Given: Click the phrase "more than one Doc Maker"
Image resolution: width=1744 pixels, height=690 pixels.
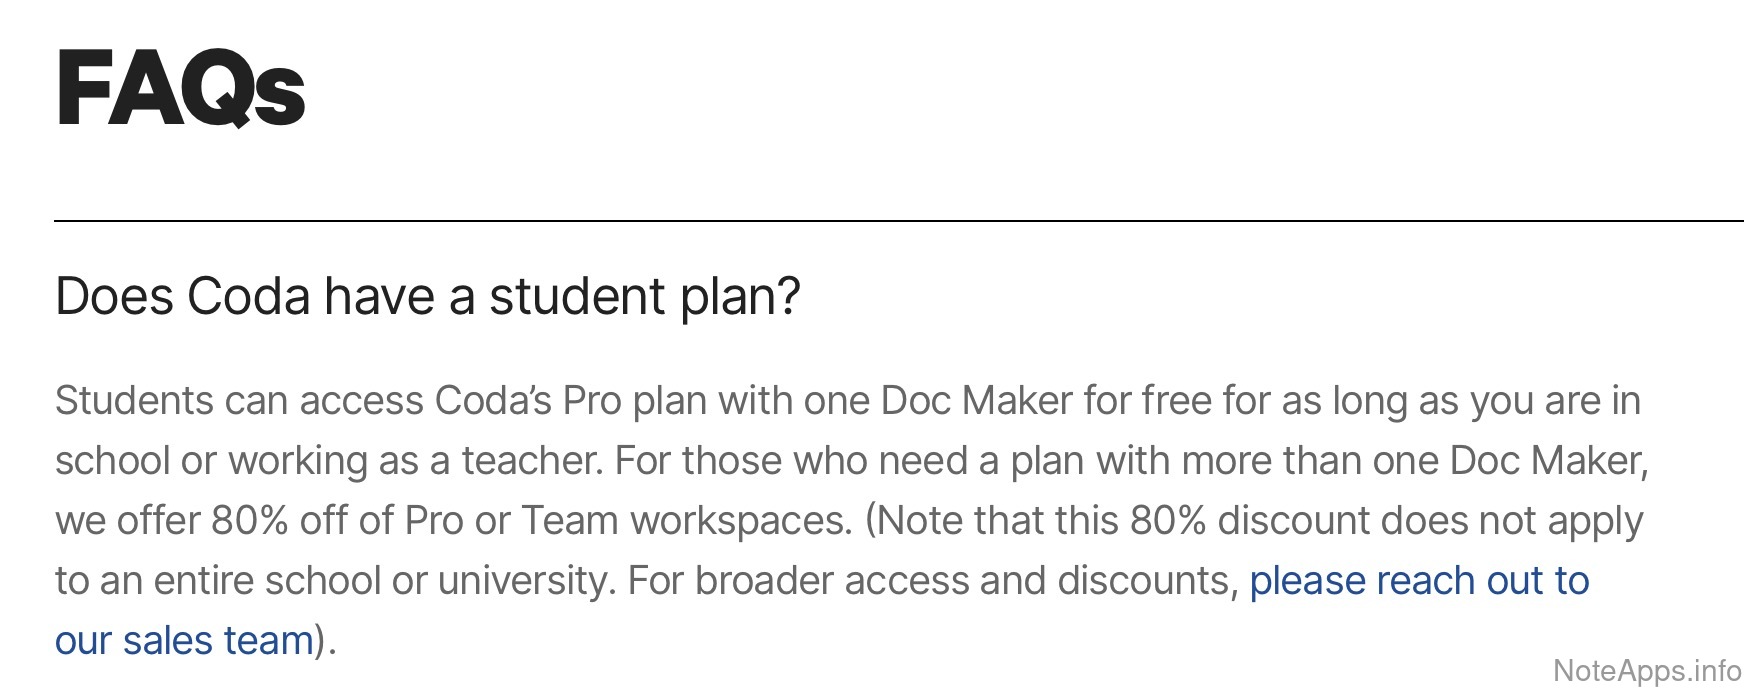Looking at the screenshot, I should point(1412,461).
